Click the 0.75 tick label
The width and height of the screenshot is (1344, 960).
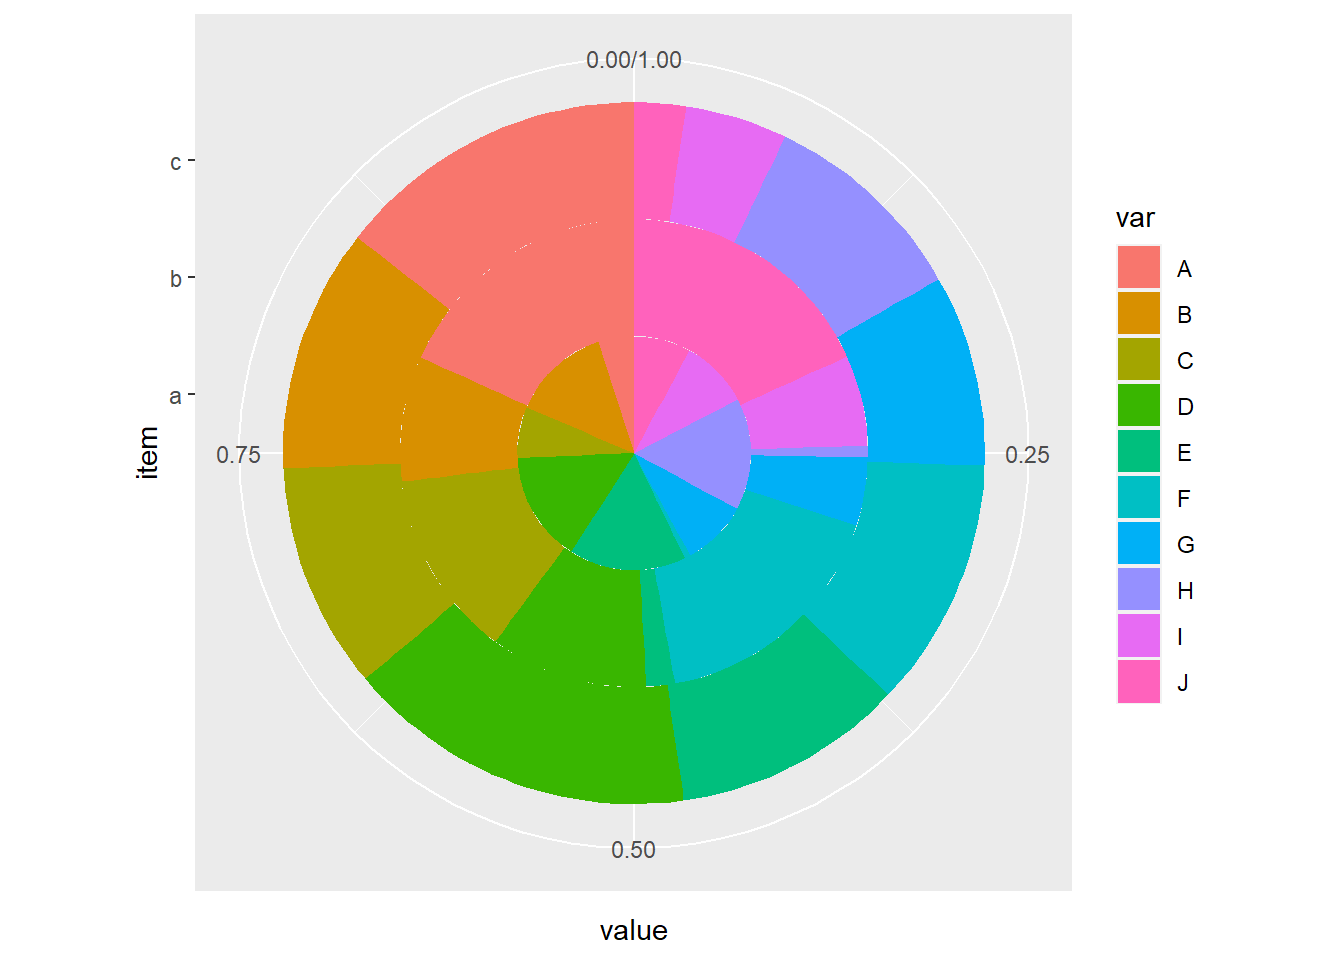(x=238, y=455)
